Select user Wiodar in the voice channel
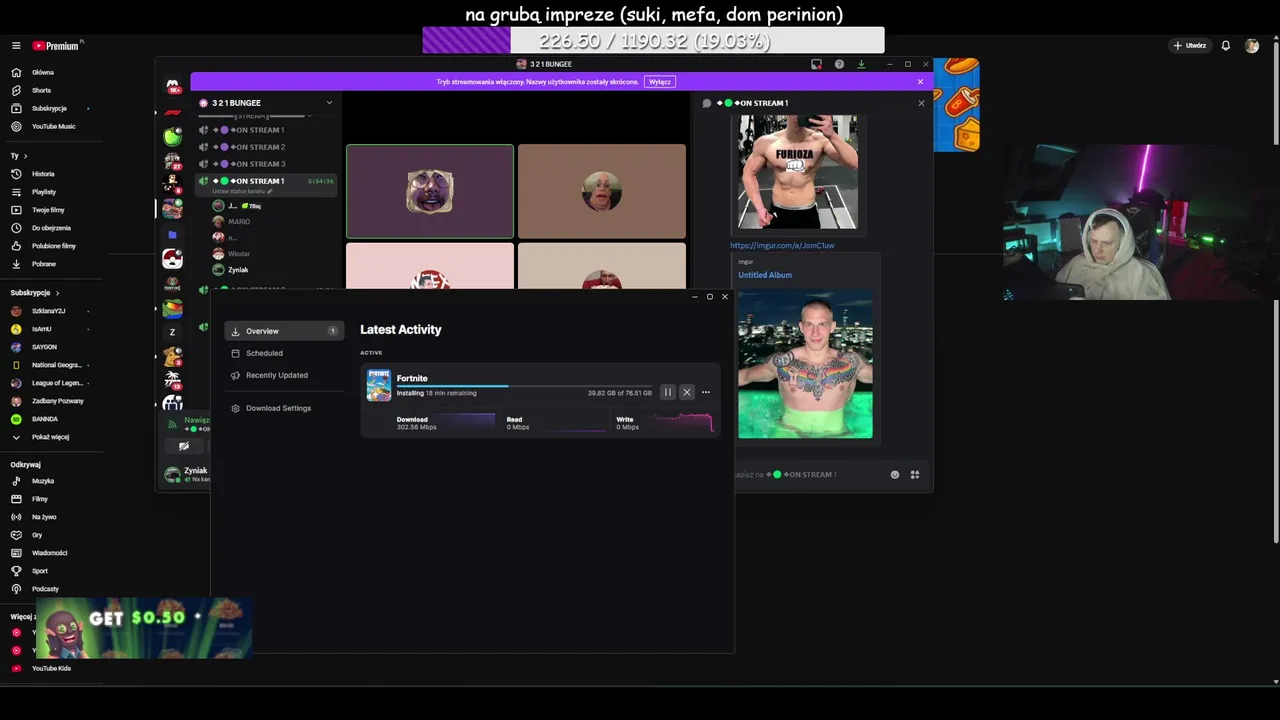This screenshot has height=720, width=1280. pos(239,254)
